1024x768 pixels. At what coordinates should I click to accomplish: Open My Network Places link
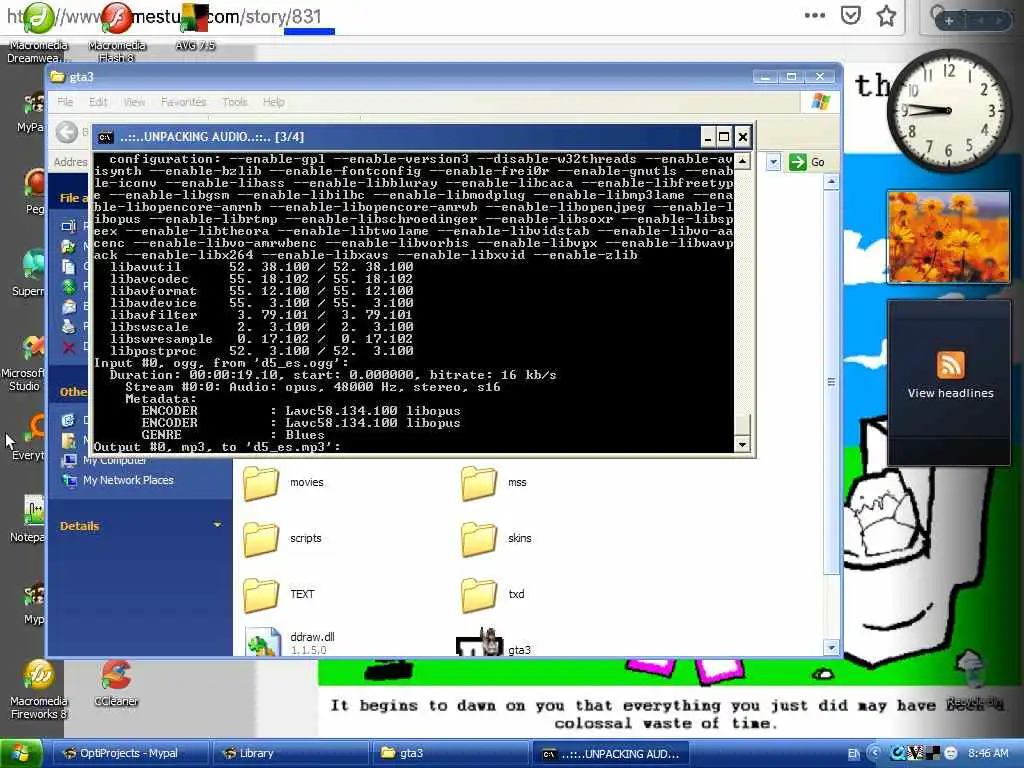click(x=128, y=480)
